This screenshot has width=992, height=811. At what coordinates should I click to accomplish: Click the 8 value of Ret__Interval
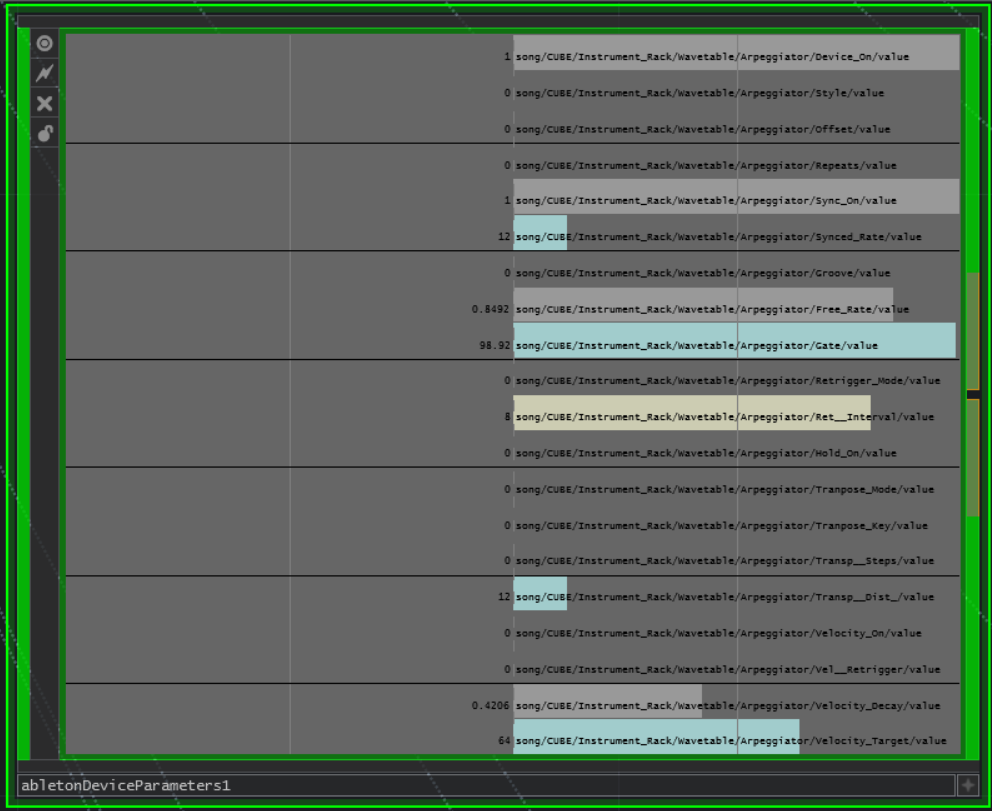pos(507,417)
